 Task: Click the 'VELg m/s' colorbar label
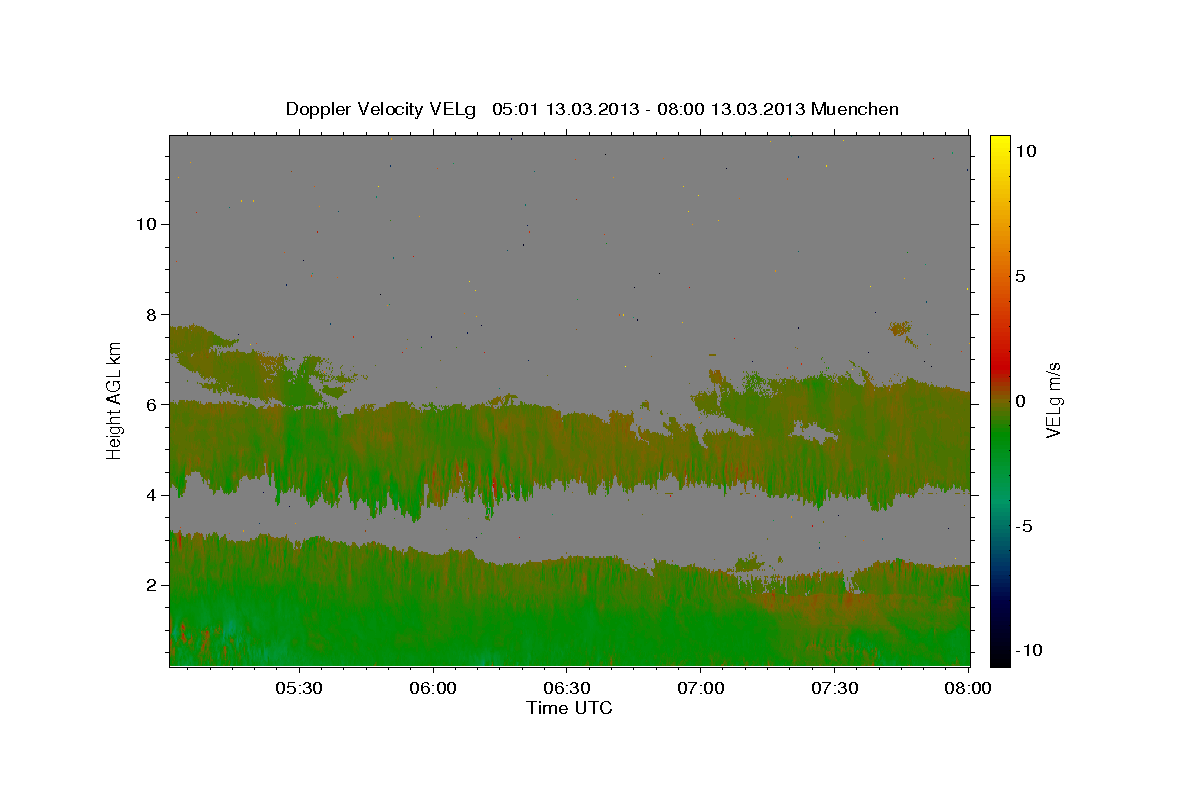pyautogui.click(x=1053, y=401)
